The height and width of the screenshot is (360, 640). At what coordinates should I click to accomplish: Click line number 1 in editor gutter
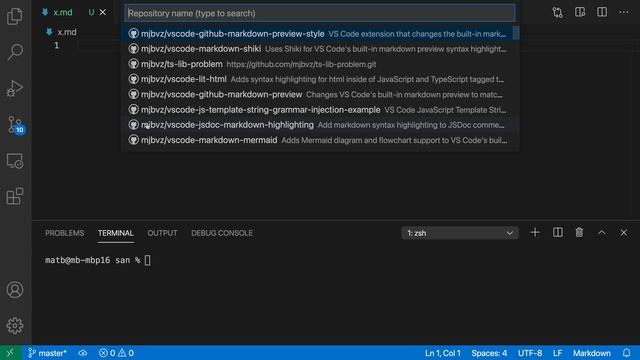coord(57,45)
